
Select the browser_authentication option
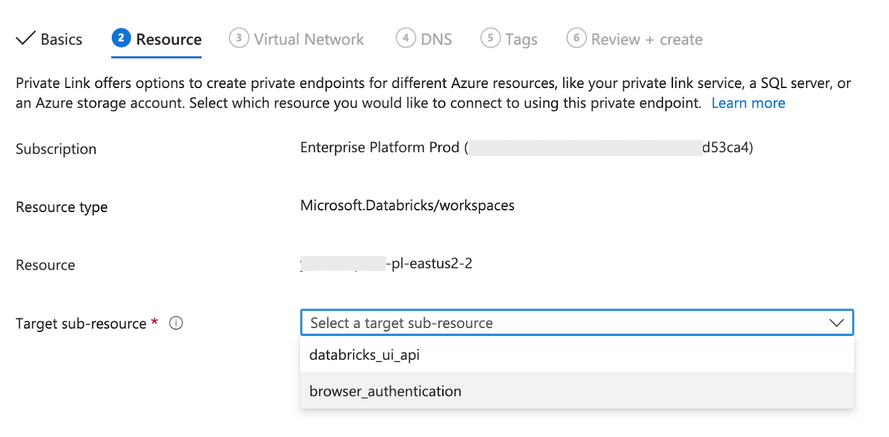385,391
